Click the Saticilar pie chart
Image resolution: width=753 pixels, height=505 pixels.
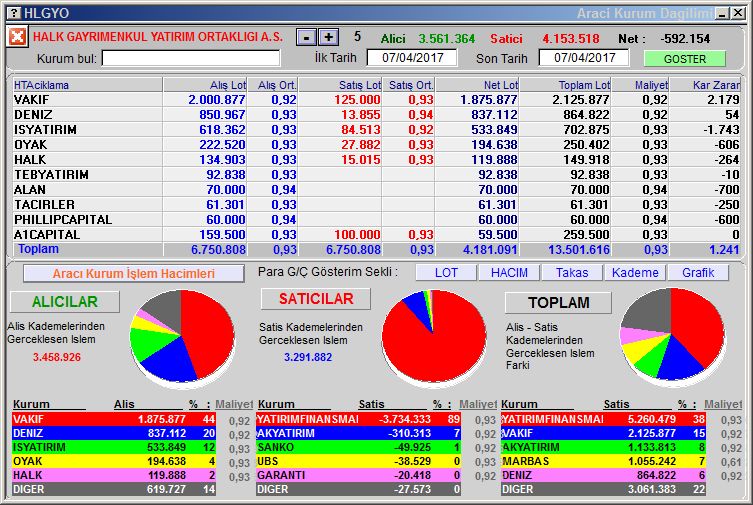tap(434, 337)
